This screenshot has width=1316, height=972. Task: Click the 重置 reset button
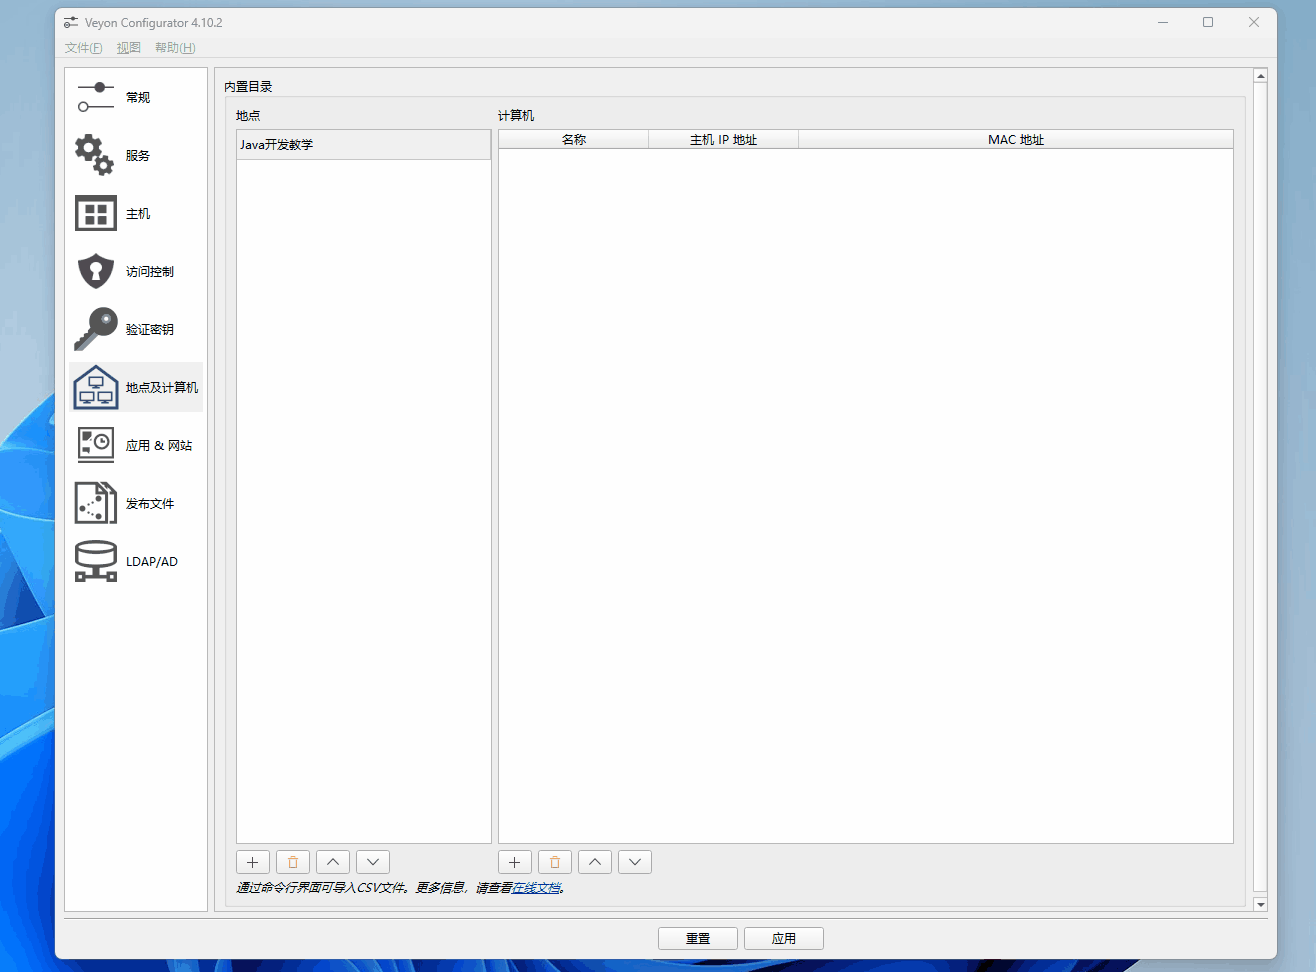tap(698, 938)
